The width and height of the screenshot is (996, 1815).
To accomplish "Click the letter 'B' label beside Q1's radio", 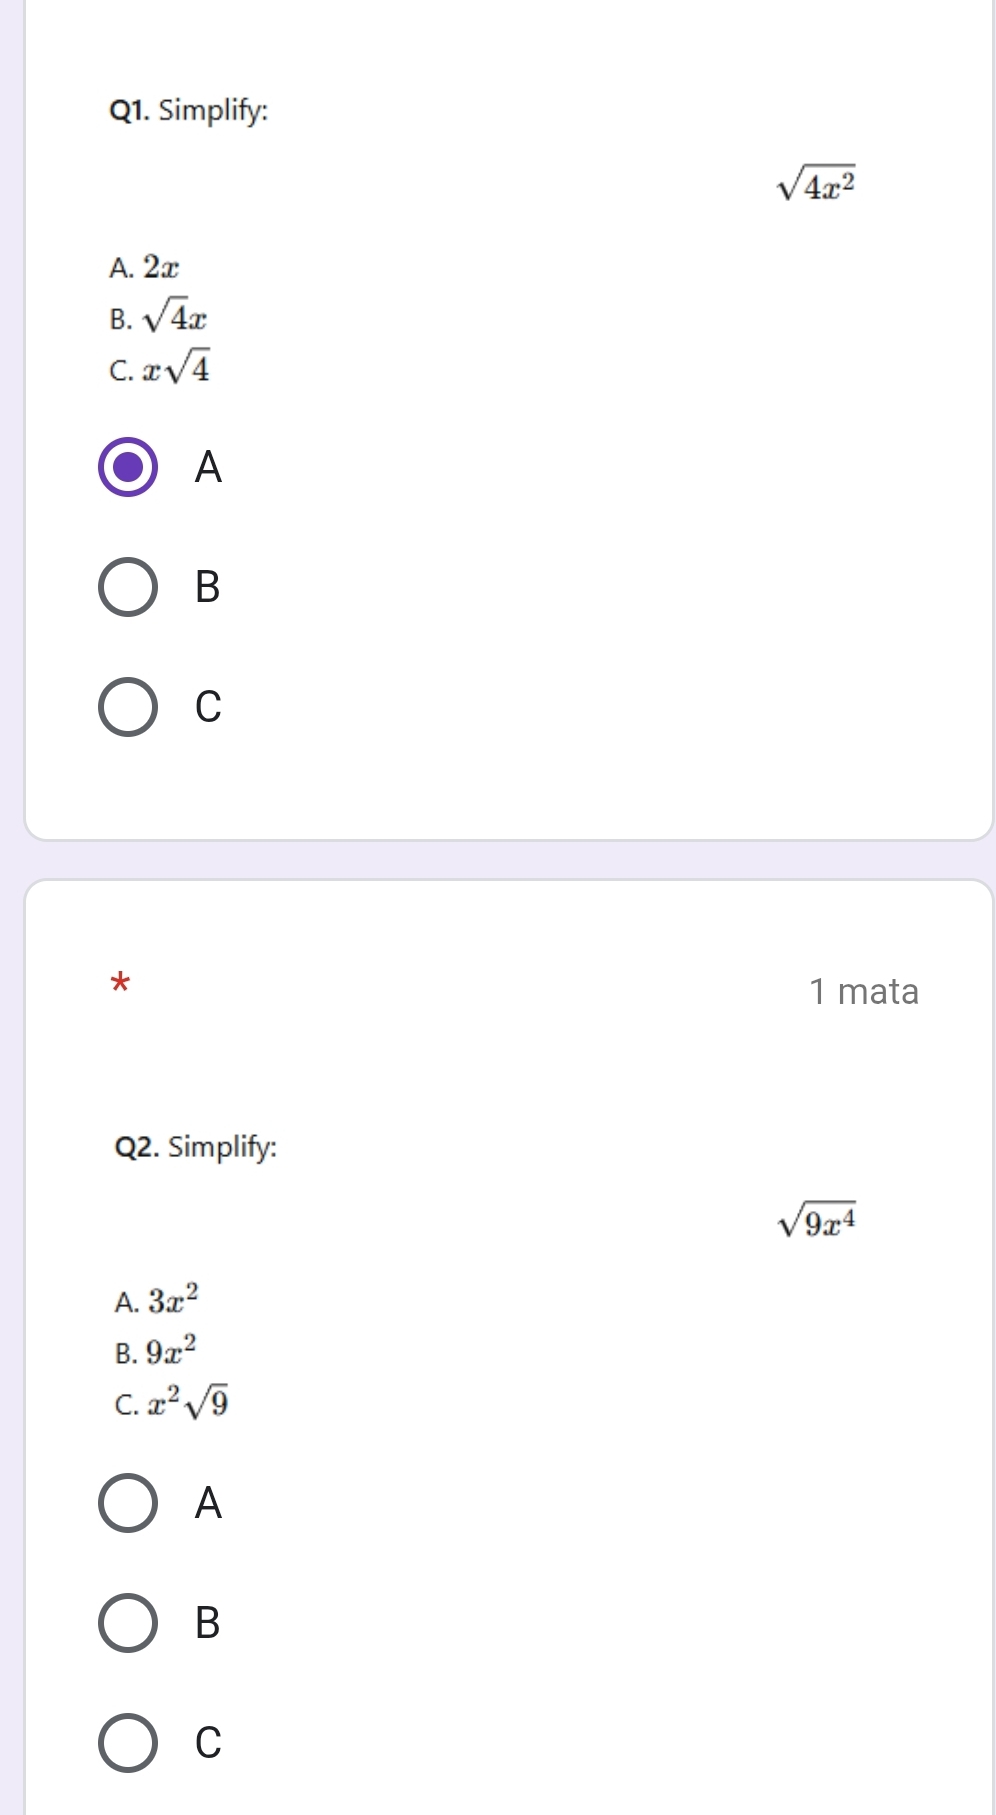I will [207, 587].
